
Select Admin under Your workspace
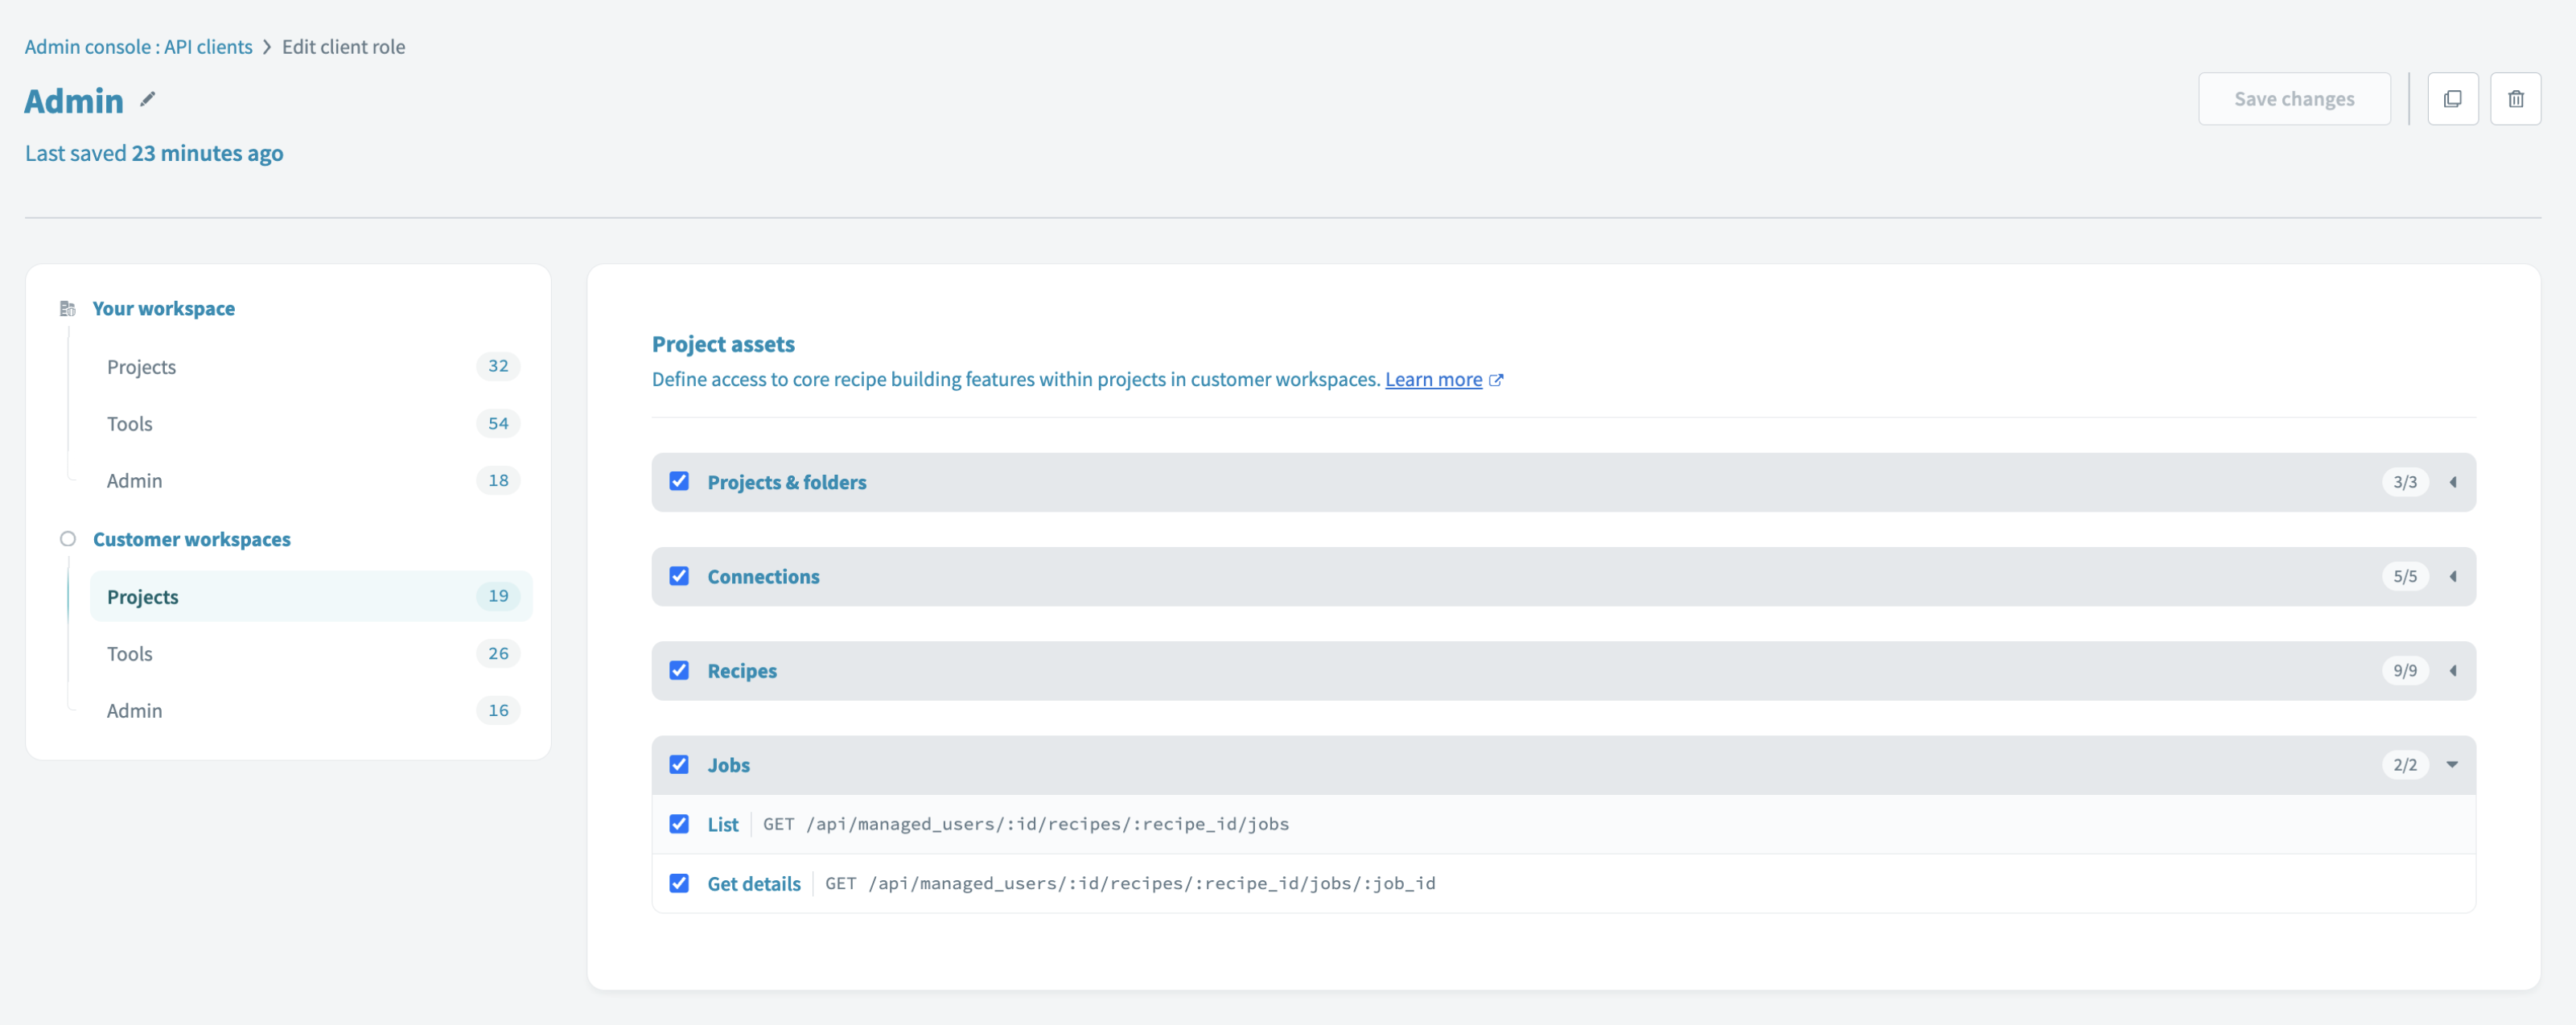(134, 480)
